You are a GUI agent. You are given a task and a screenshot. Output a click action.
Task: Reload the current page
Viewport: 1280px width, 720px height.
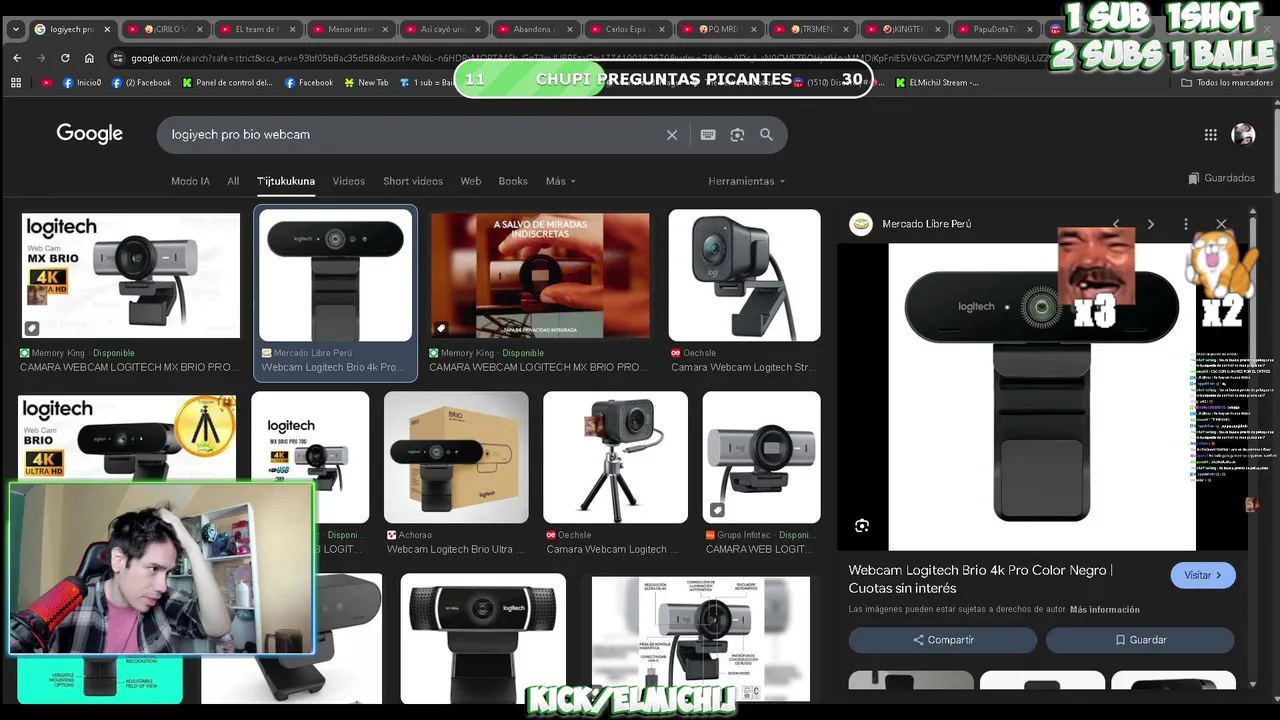(x=65, y=58)
